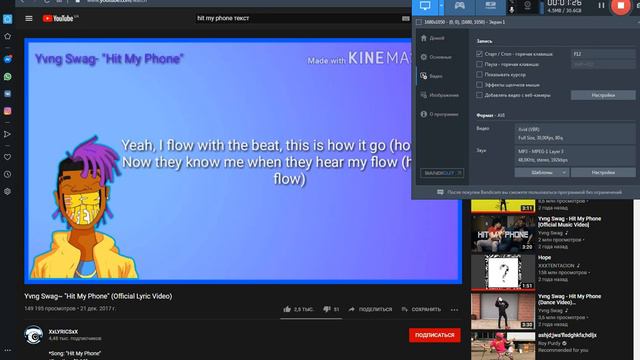Open the sidebar player flow arrow icon
Viewport: 640px width, 360px height.
(x=8, y=134)
